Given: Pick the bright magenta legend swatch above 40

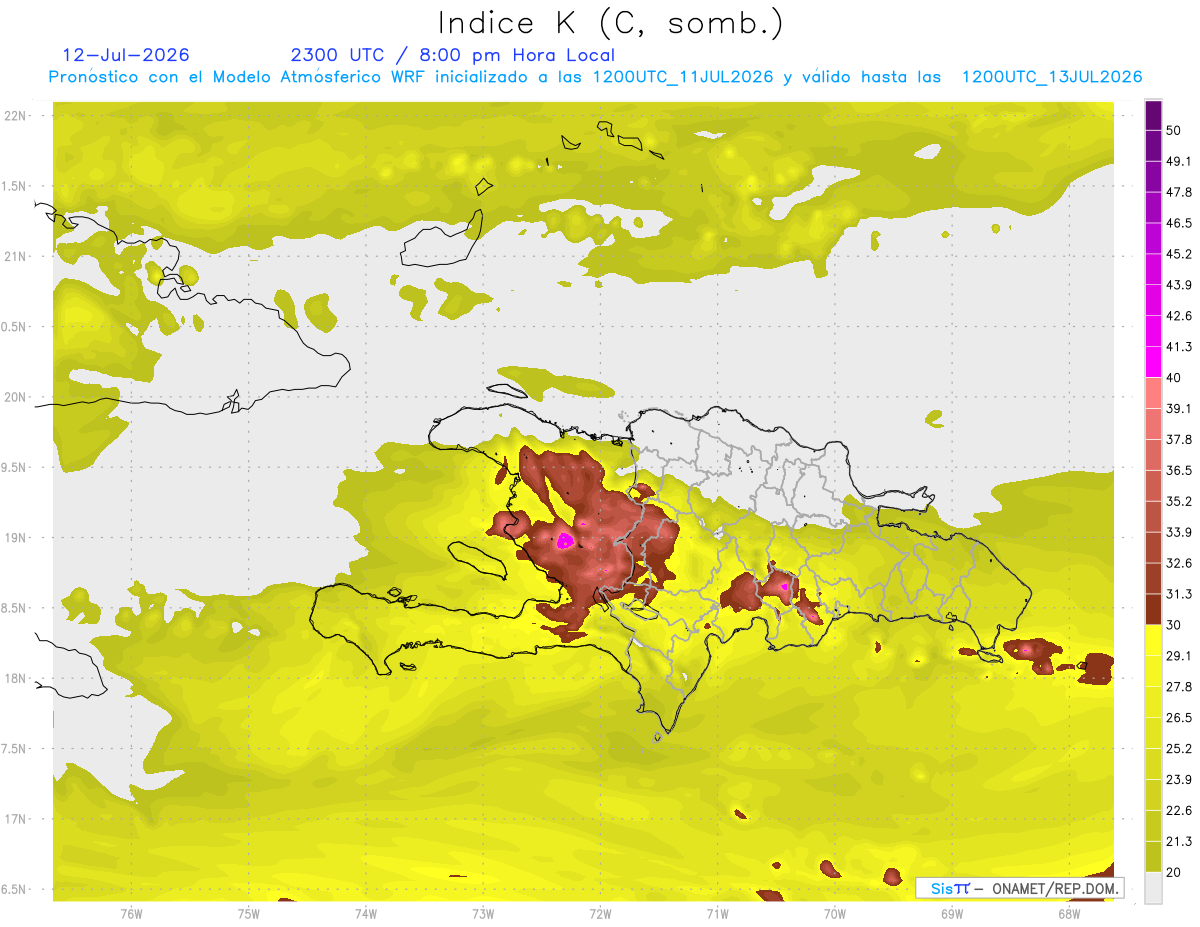Looking at the screenshot, I should (x=1153, y=362).
